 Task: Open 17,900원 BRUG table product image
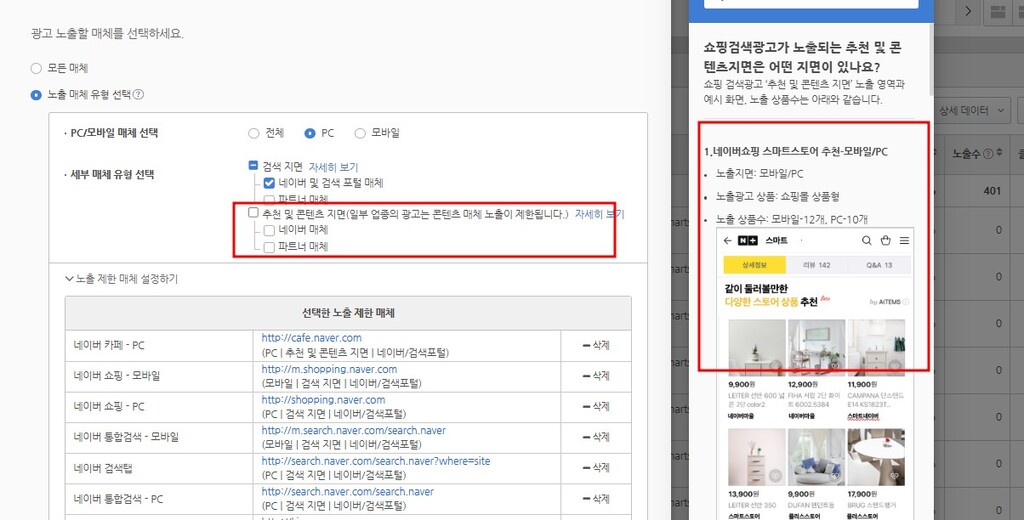click(876, 457)
